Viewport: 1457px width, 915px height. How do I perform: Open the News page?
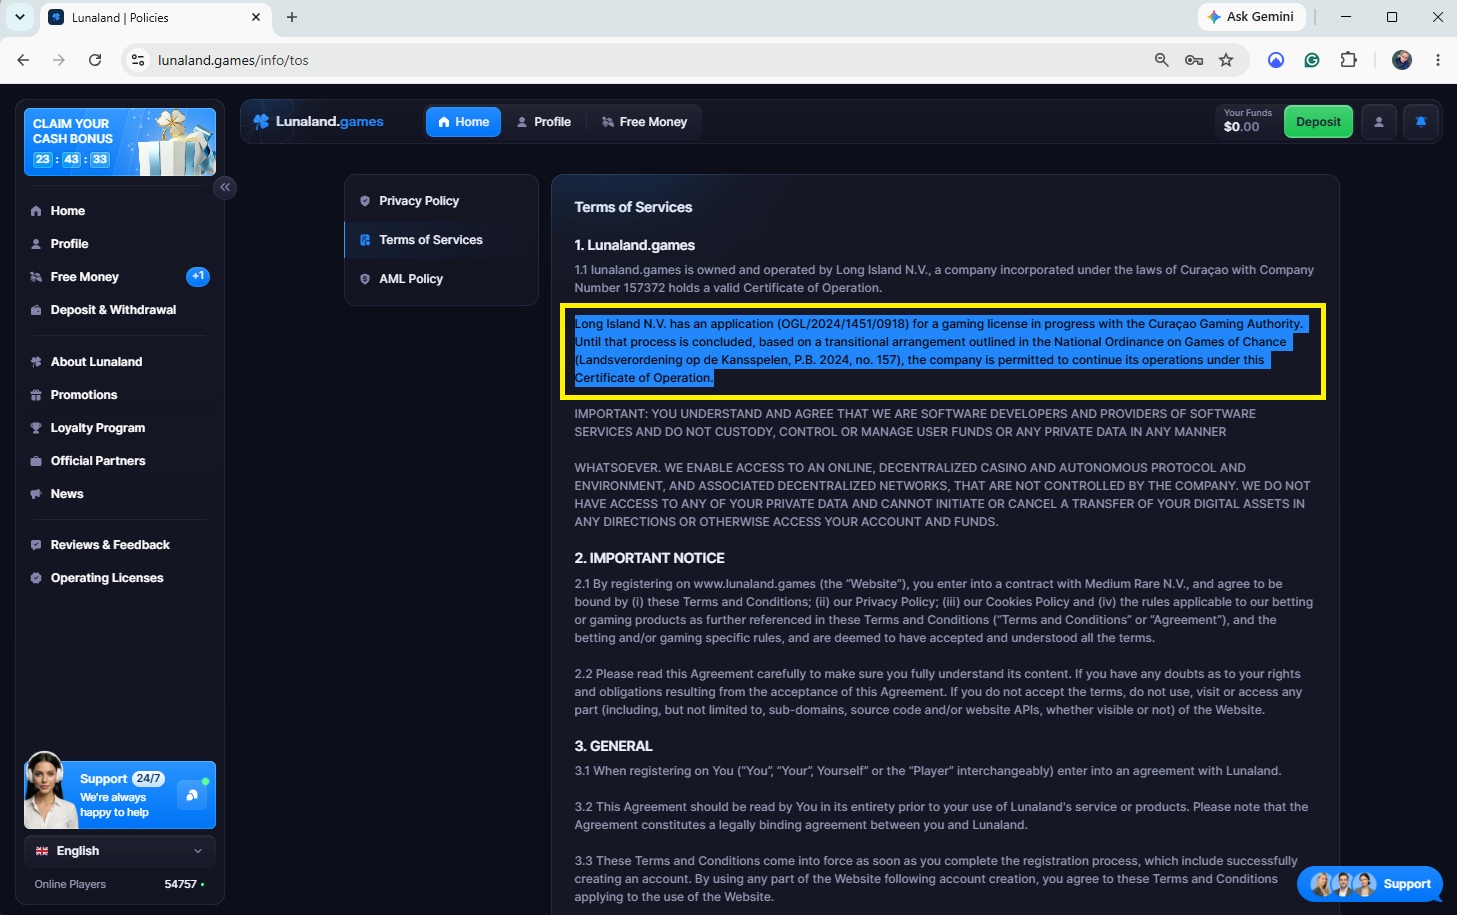67,494
